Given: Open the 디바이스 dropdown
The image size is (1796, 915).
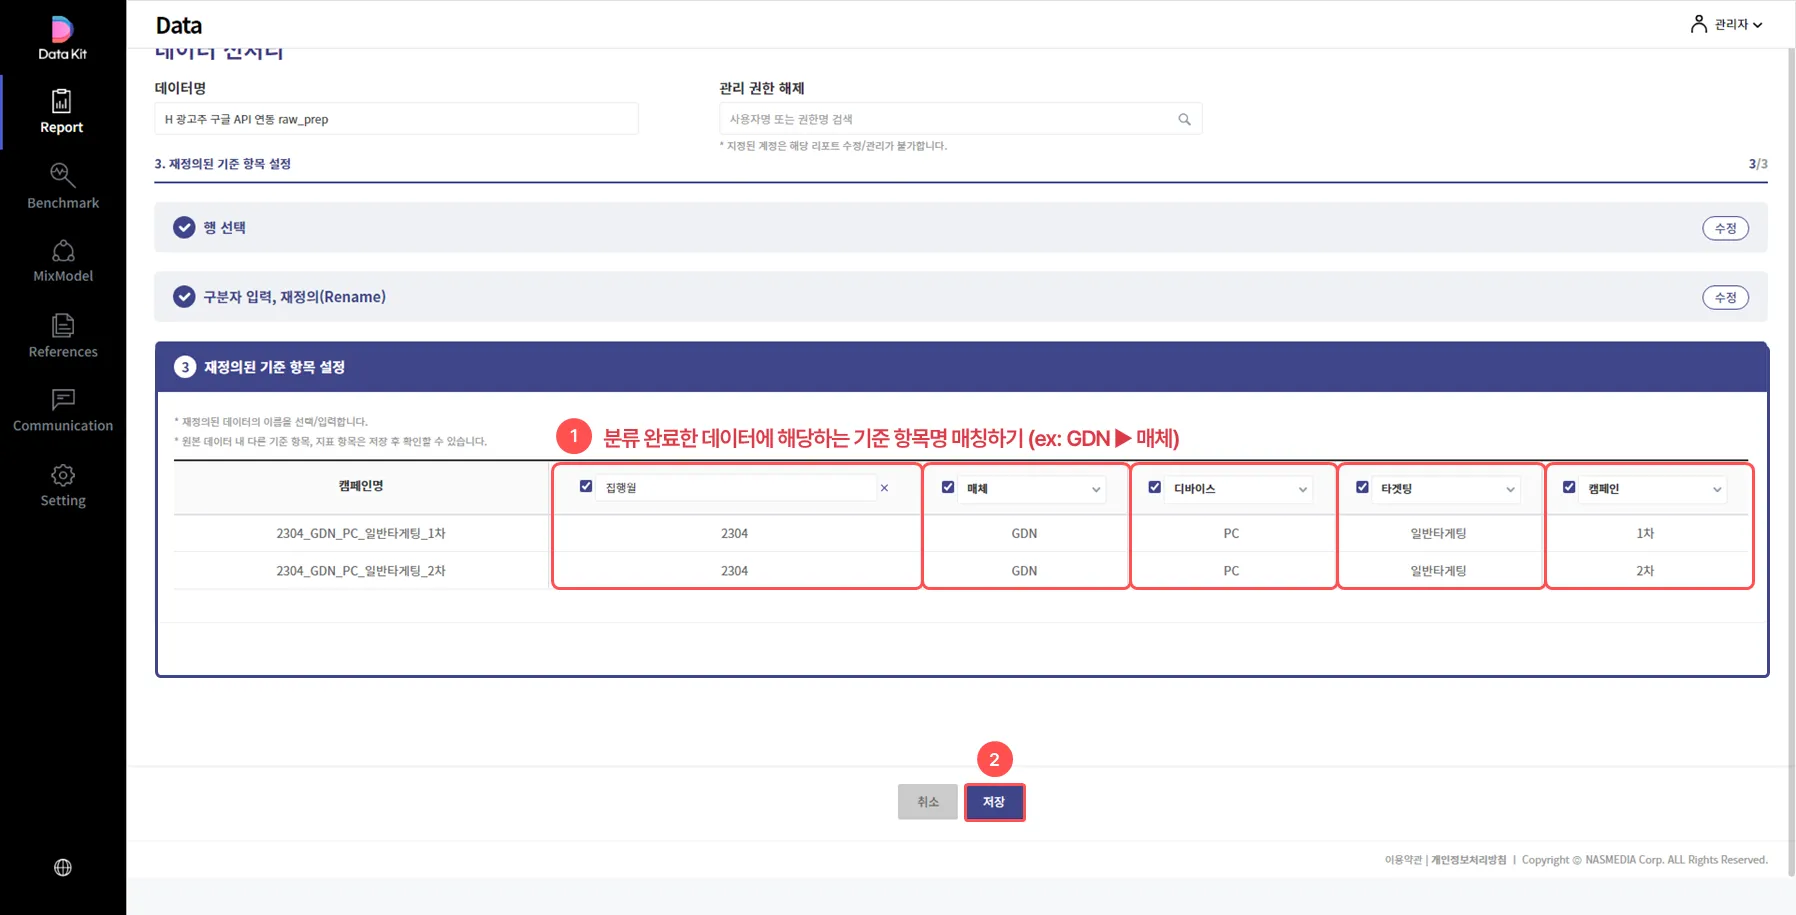Looking at the screenshot, I should tap(1240, 489).
